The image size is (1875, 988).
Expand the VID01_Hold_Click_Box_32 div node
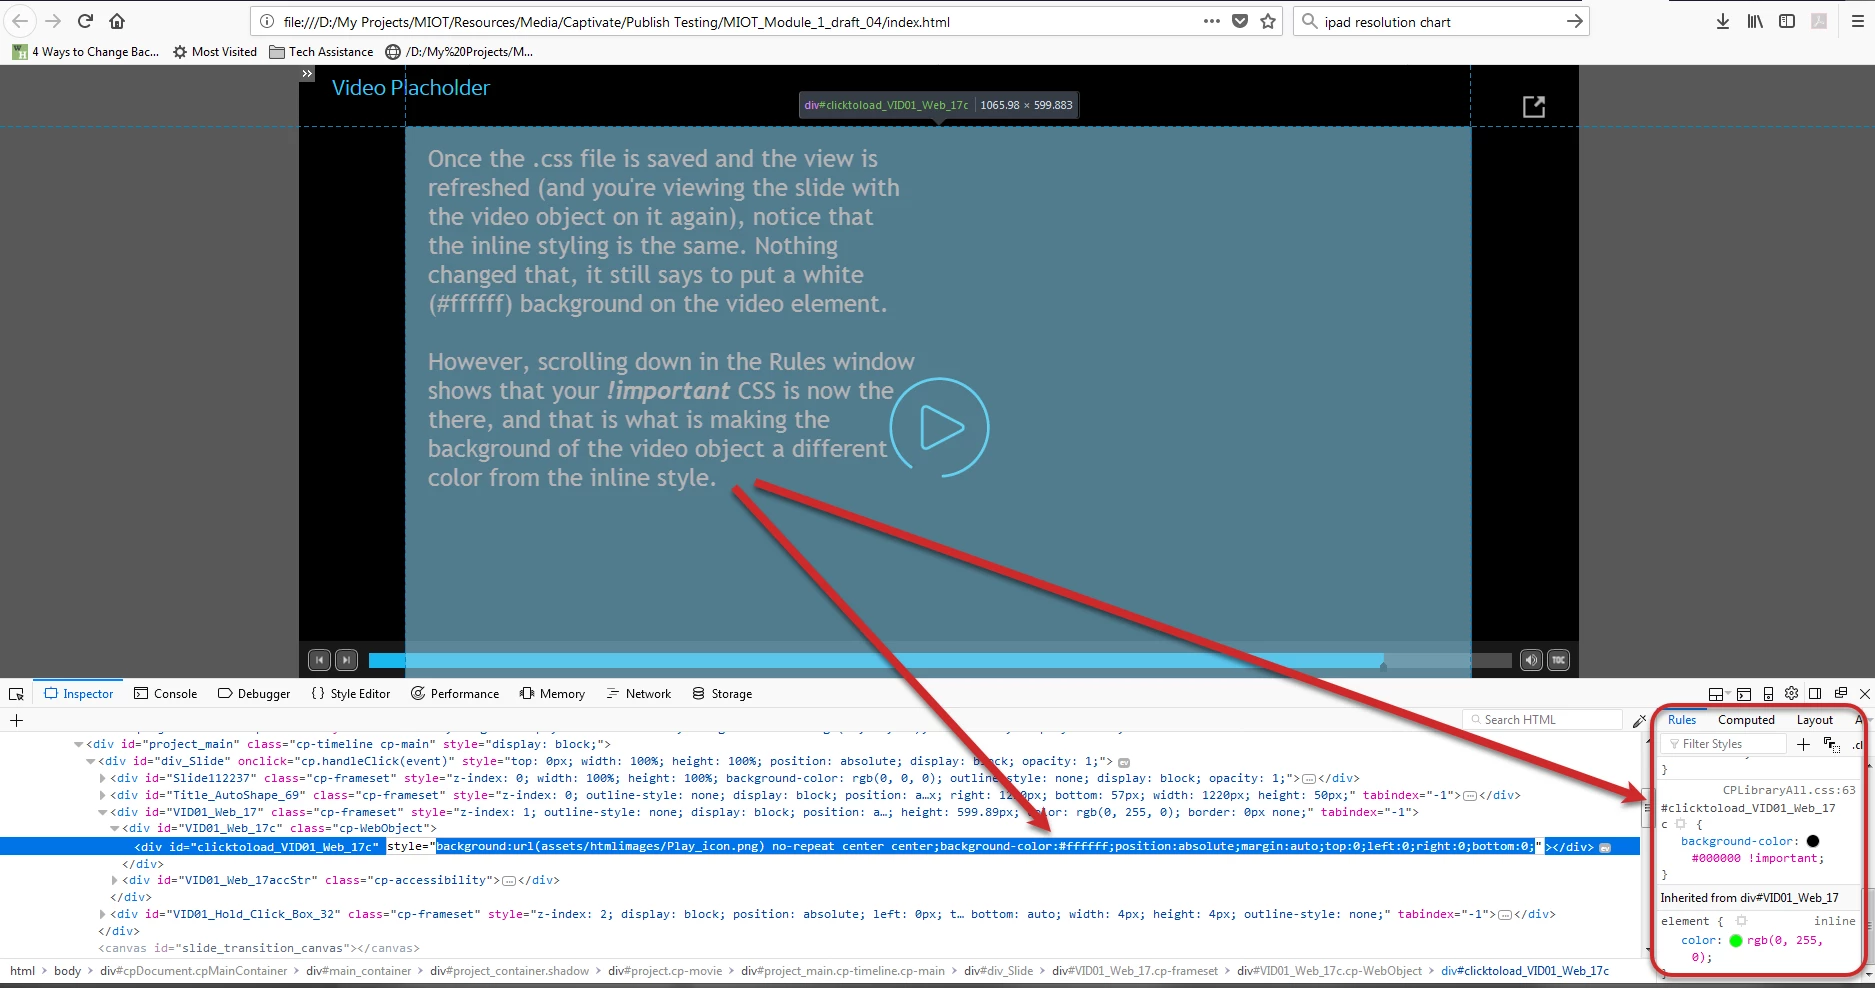[x=102, y=914]
